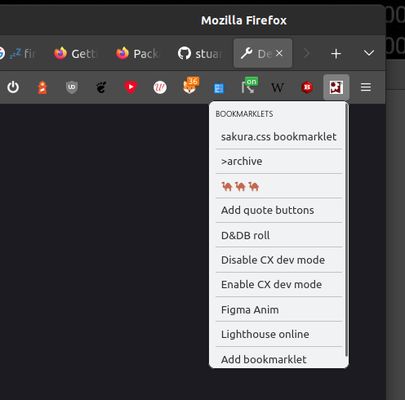
Task: Choose Enable CX dev mode
Action: pos(279,284)
